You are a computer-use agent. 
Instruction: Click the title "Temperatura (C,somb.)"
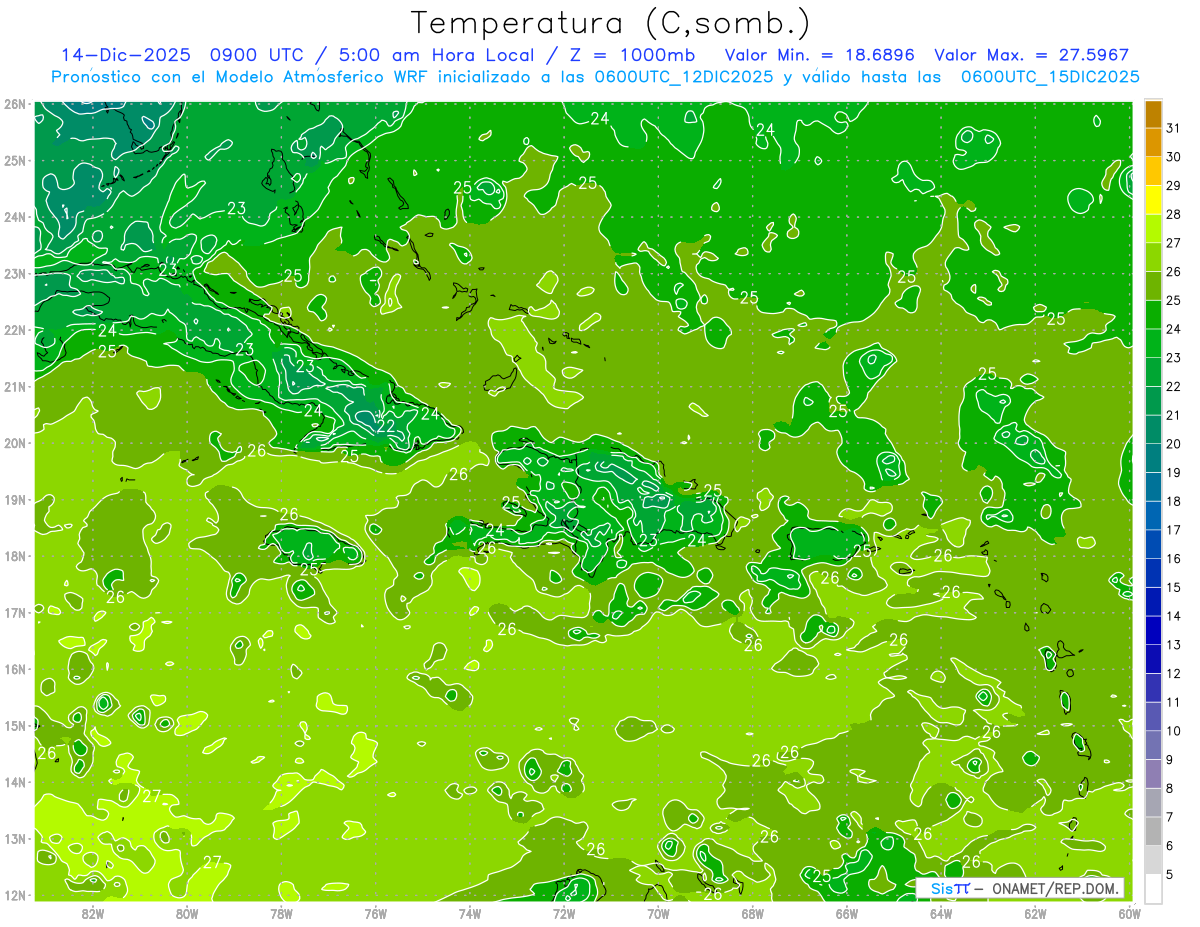coord(610,24)
